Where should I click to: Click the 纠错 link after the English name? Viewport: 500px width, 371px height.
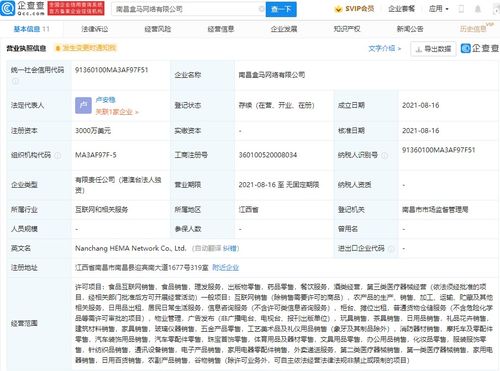[229, 248]
